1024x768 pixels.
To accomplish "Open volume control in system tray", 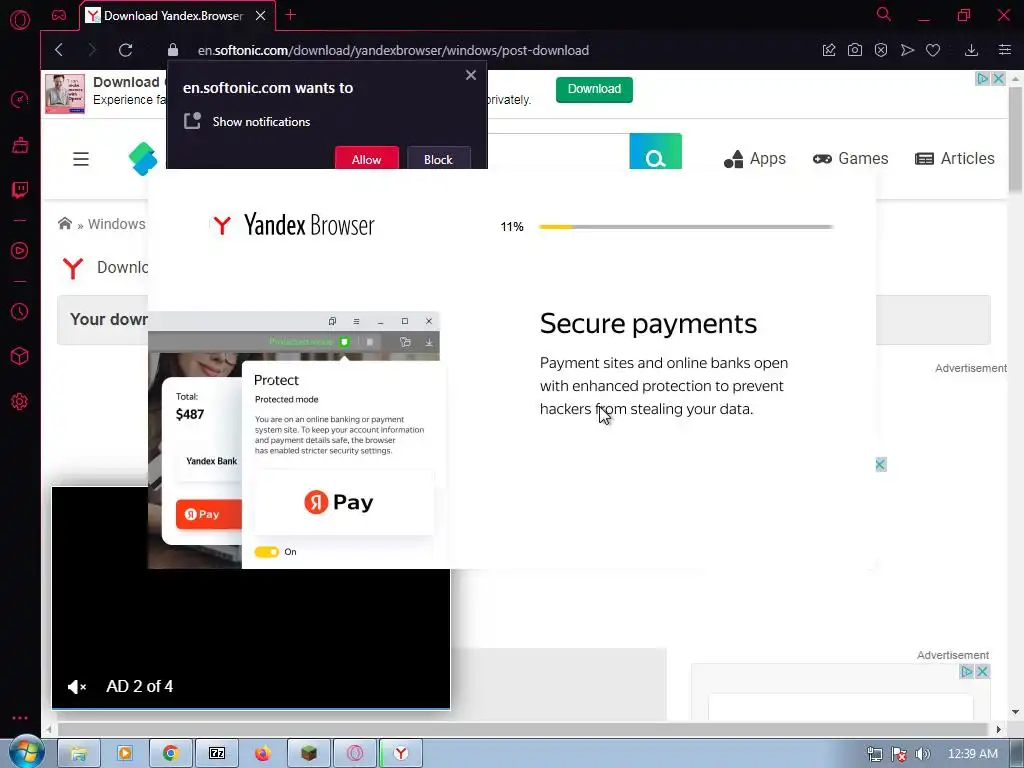I will (x=923, y=754).
